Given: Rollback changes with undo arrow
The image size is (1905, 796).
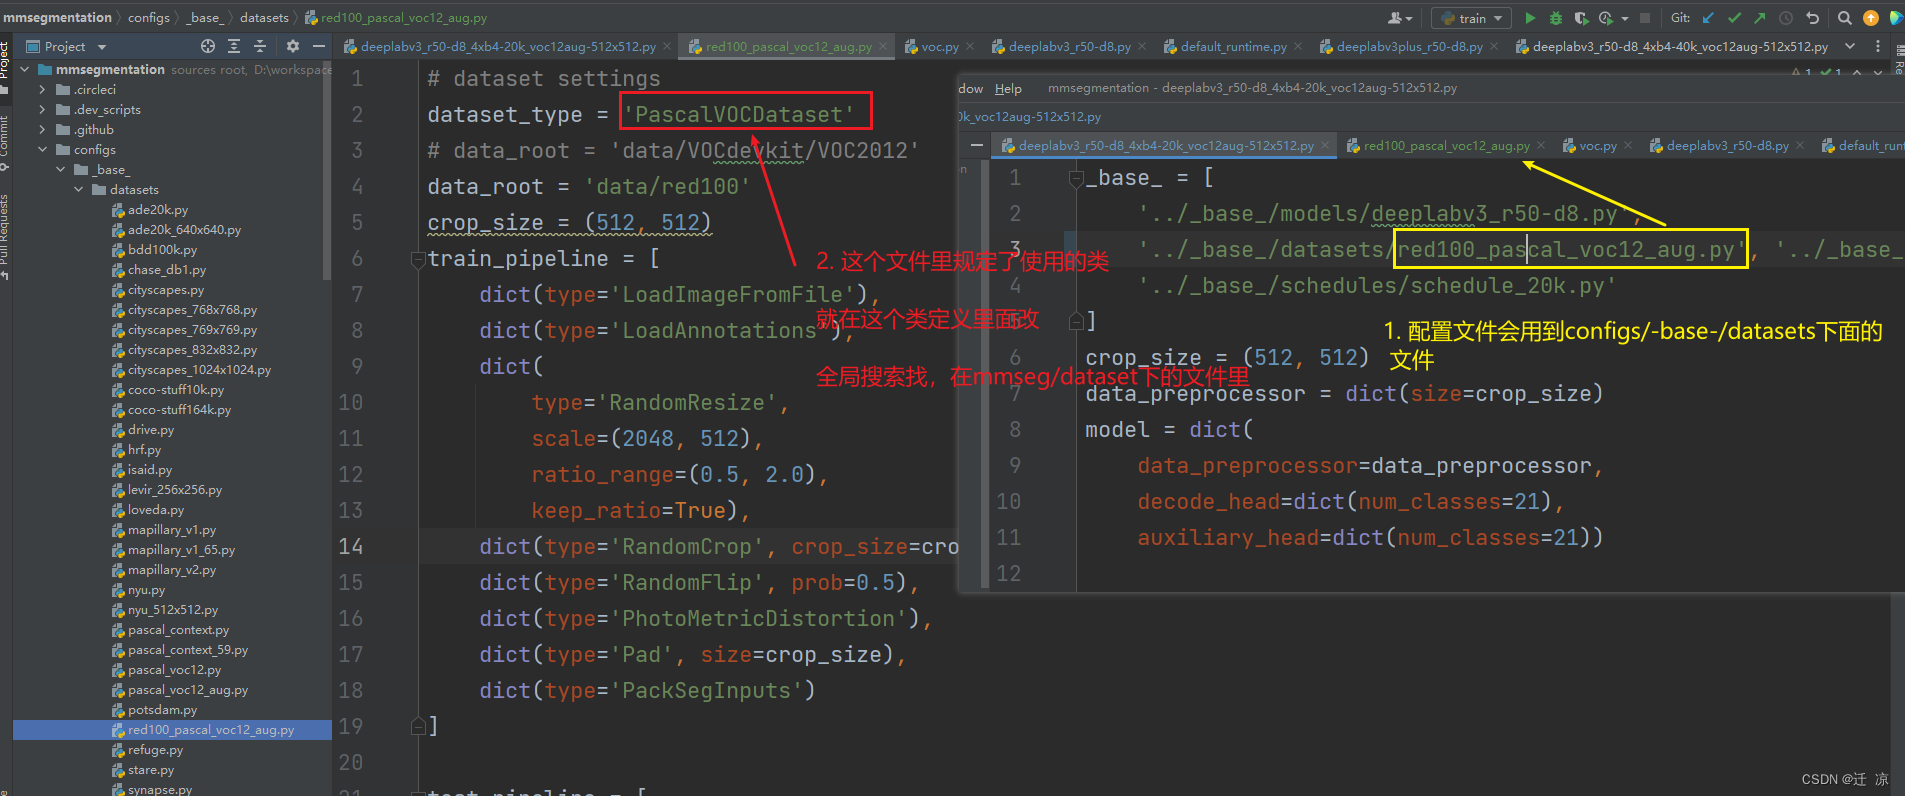Looking at the screenshot, I should (1812, 18).
